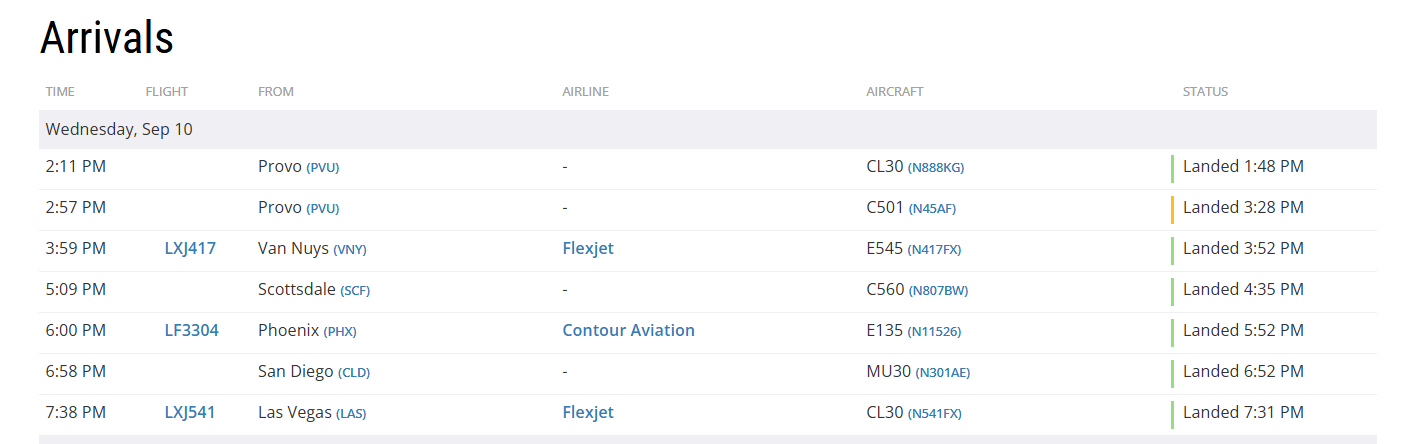1427x444 pixels.
Task: Open aircraft N417FX details
Action: click(x=934, y=250)
